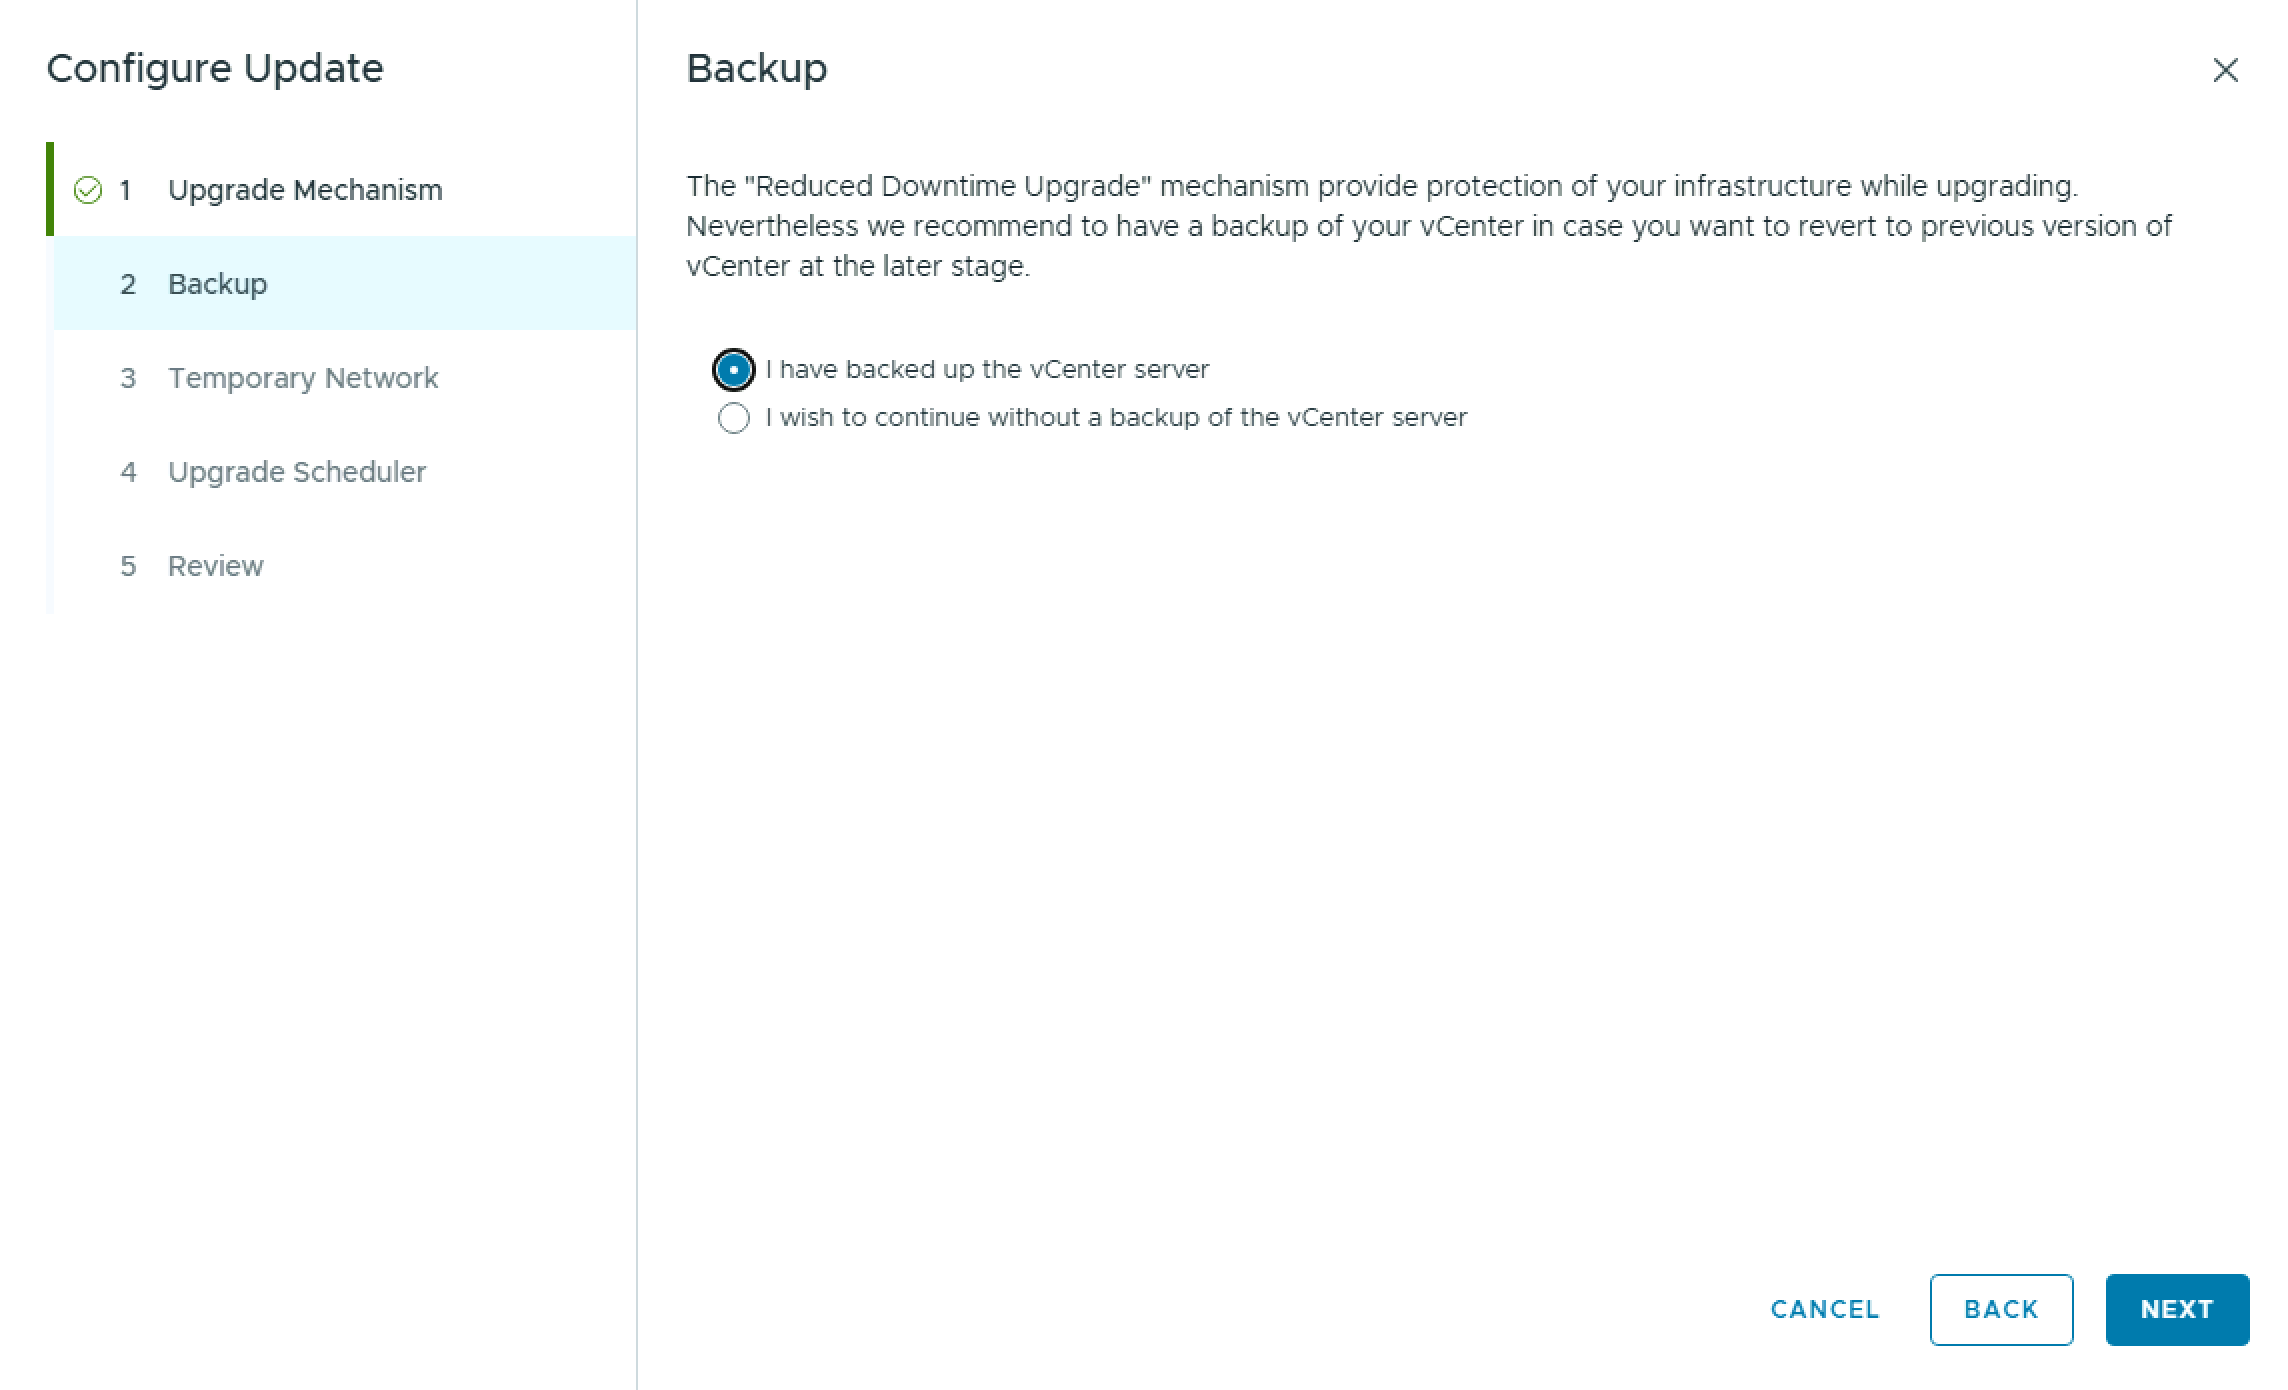Select the Backup step in the sidebar
This screenshot has width=2288, height=1390.
217,284
